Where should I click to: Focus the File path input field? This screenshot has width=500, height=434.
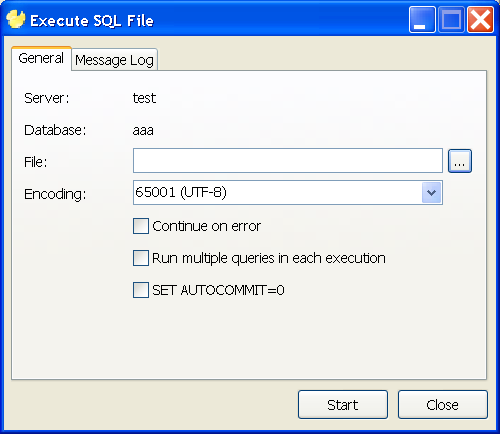click(x=288, y=161)
